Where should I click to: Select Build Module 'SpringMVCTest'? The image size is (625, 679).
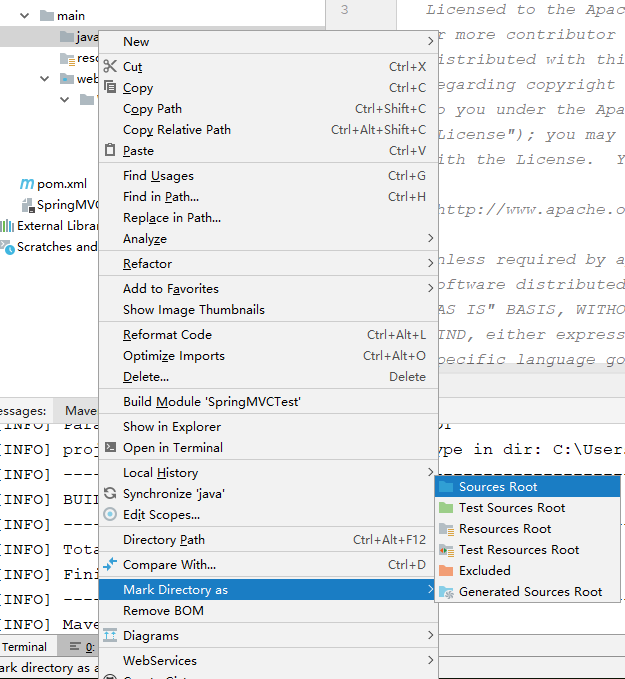point(269,401)
